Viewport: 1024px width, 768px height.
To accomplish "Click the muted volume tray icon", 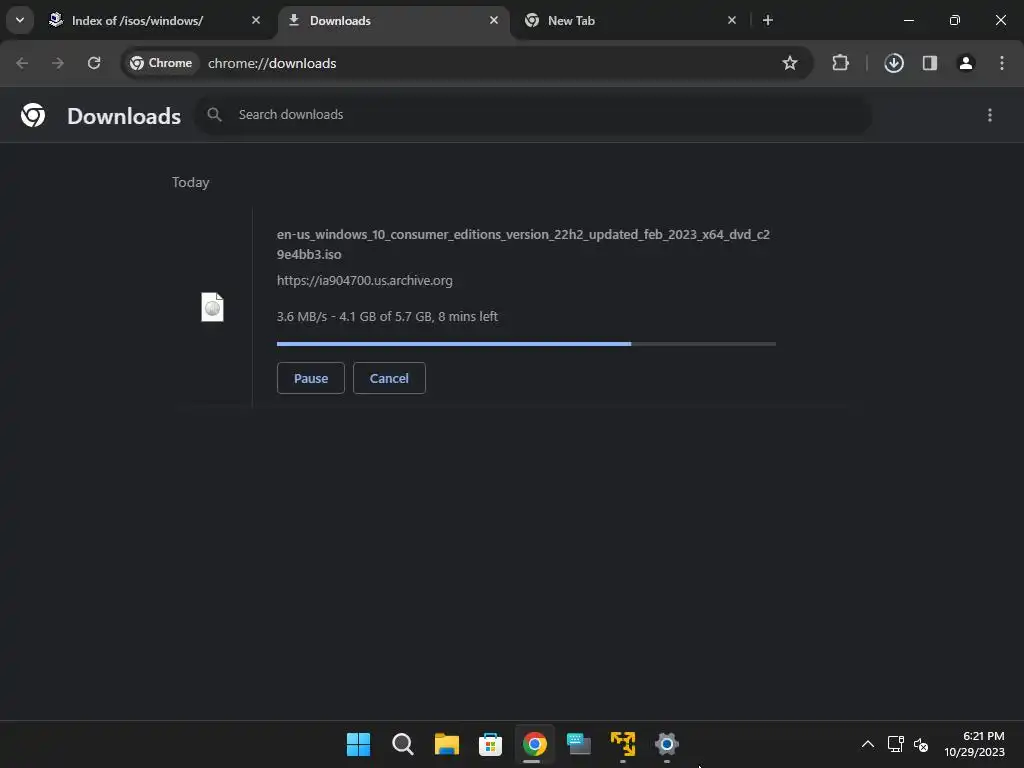I will 921,744.
